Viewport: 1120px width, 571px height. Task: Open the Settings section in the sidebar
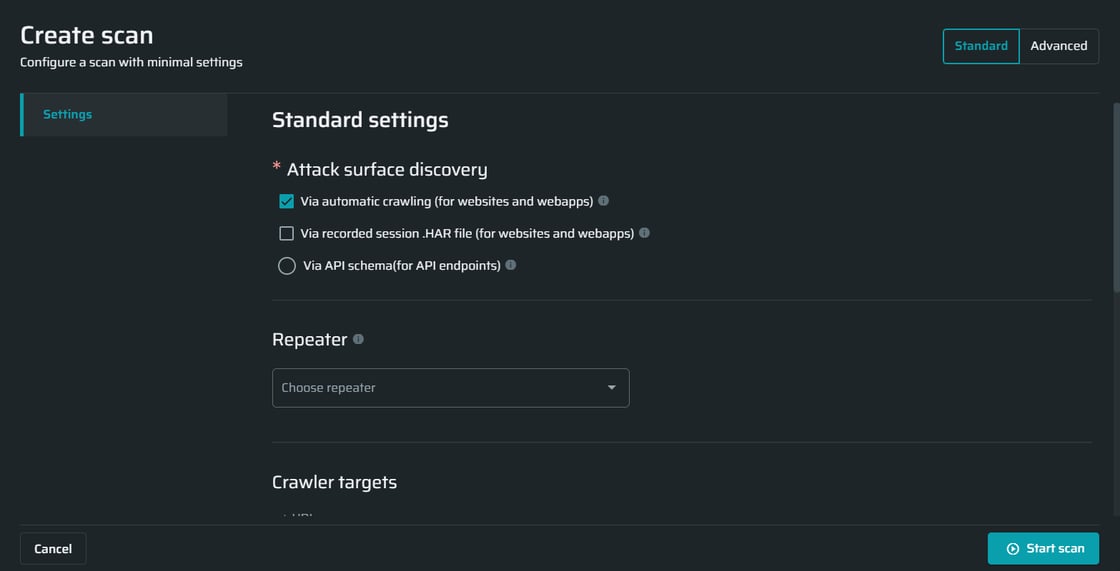click(67, 114)
